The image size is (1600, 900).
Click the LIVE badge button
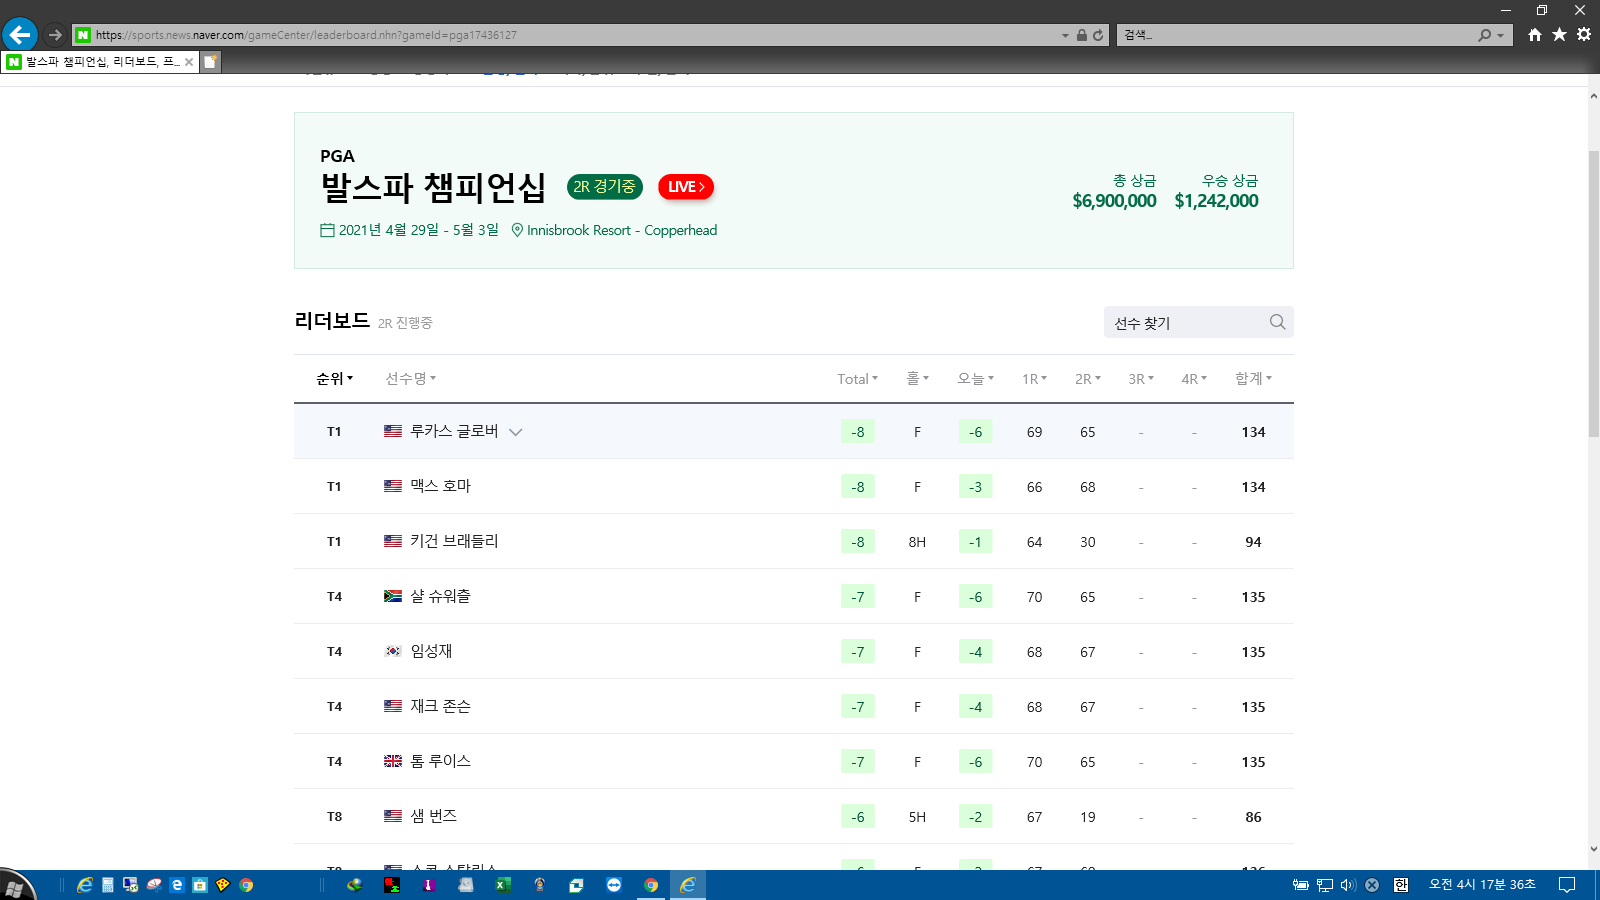686,187
